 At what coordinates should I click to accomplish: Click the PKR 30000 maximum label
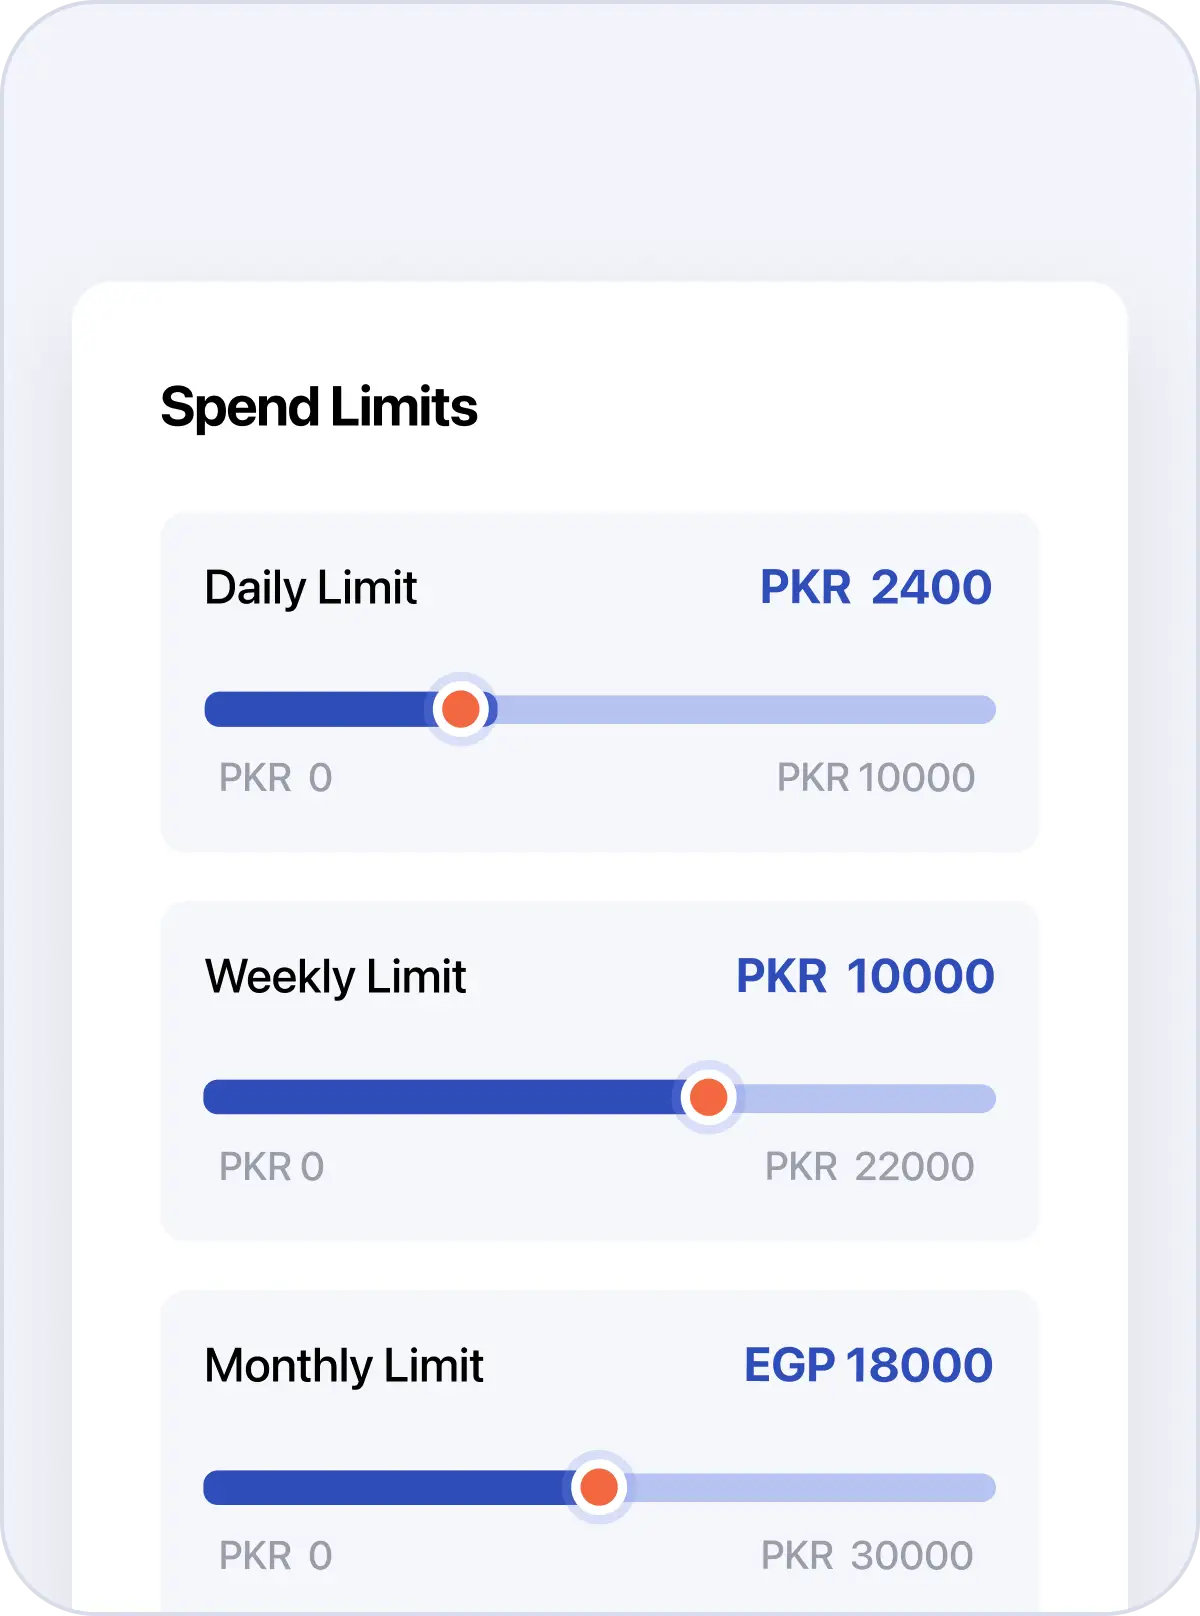coord(866,1555)
